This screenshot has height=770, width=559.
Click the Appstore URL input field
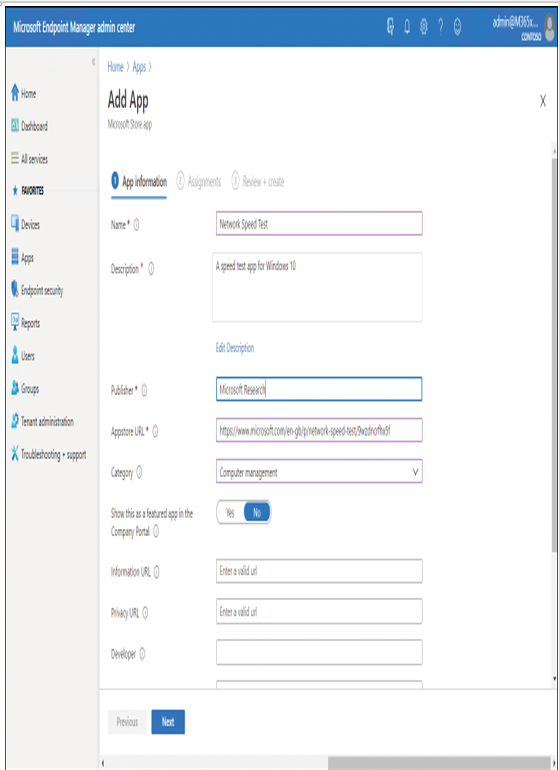pyautogui.click(x=319, y=430)
